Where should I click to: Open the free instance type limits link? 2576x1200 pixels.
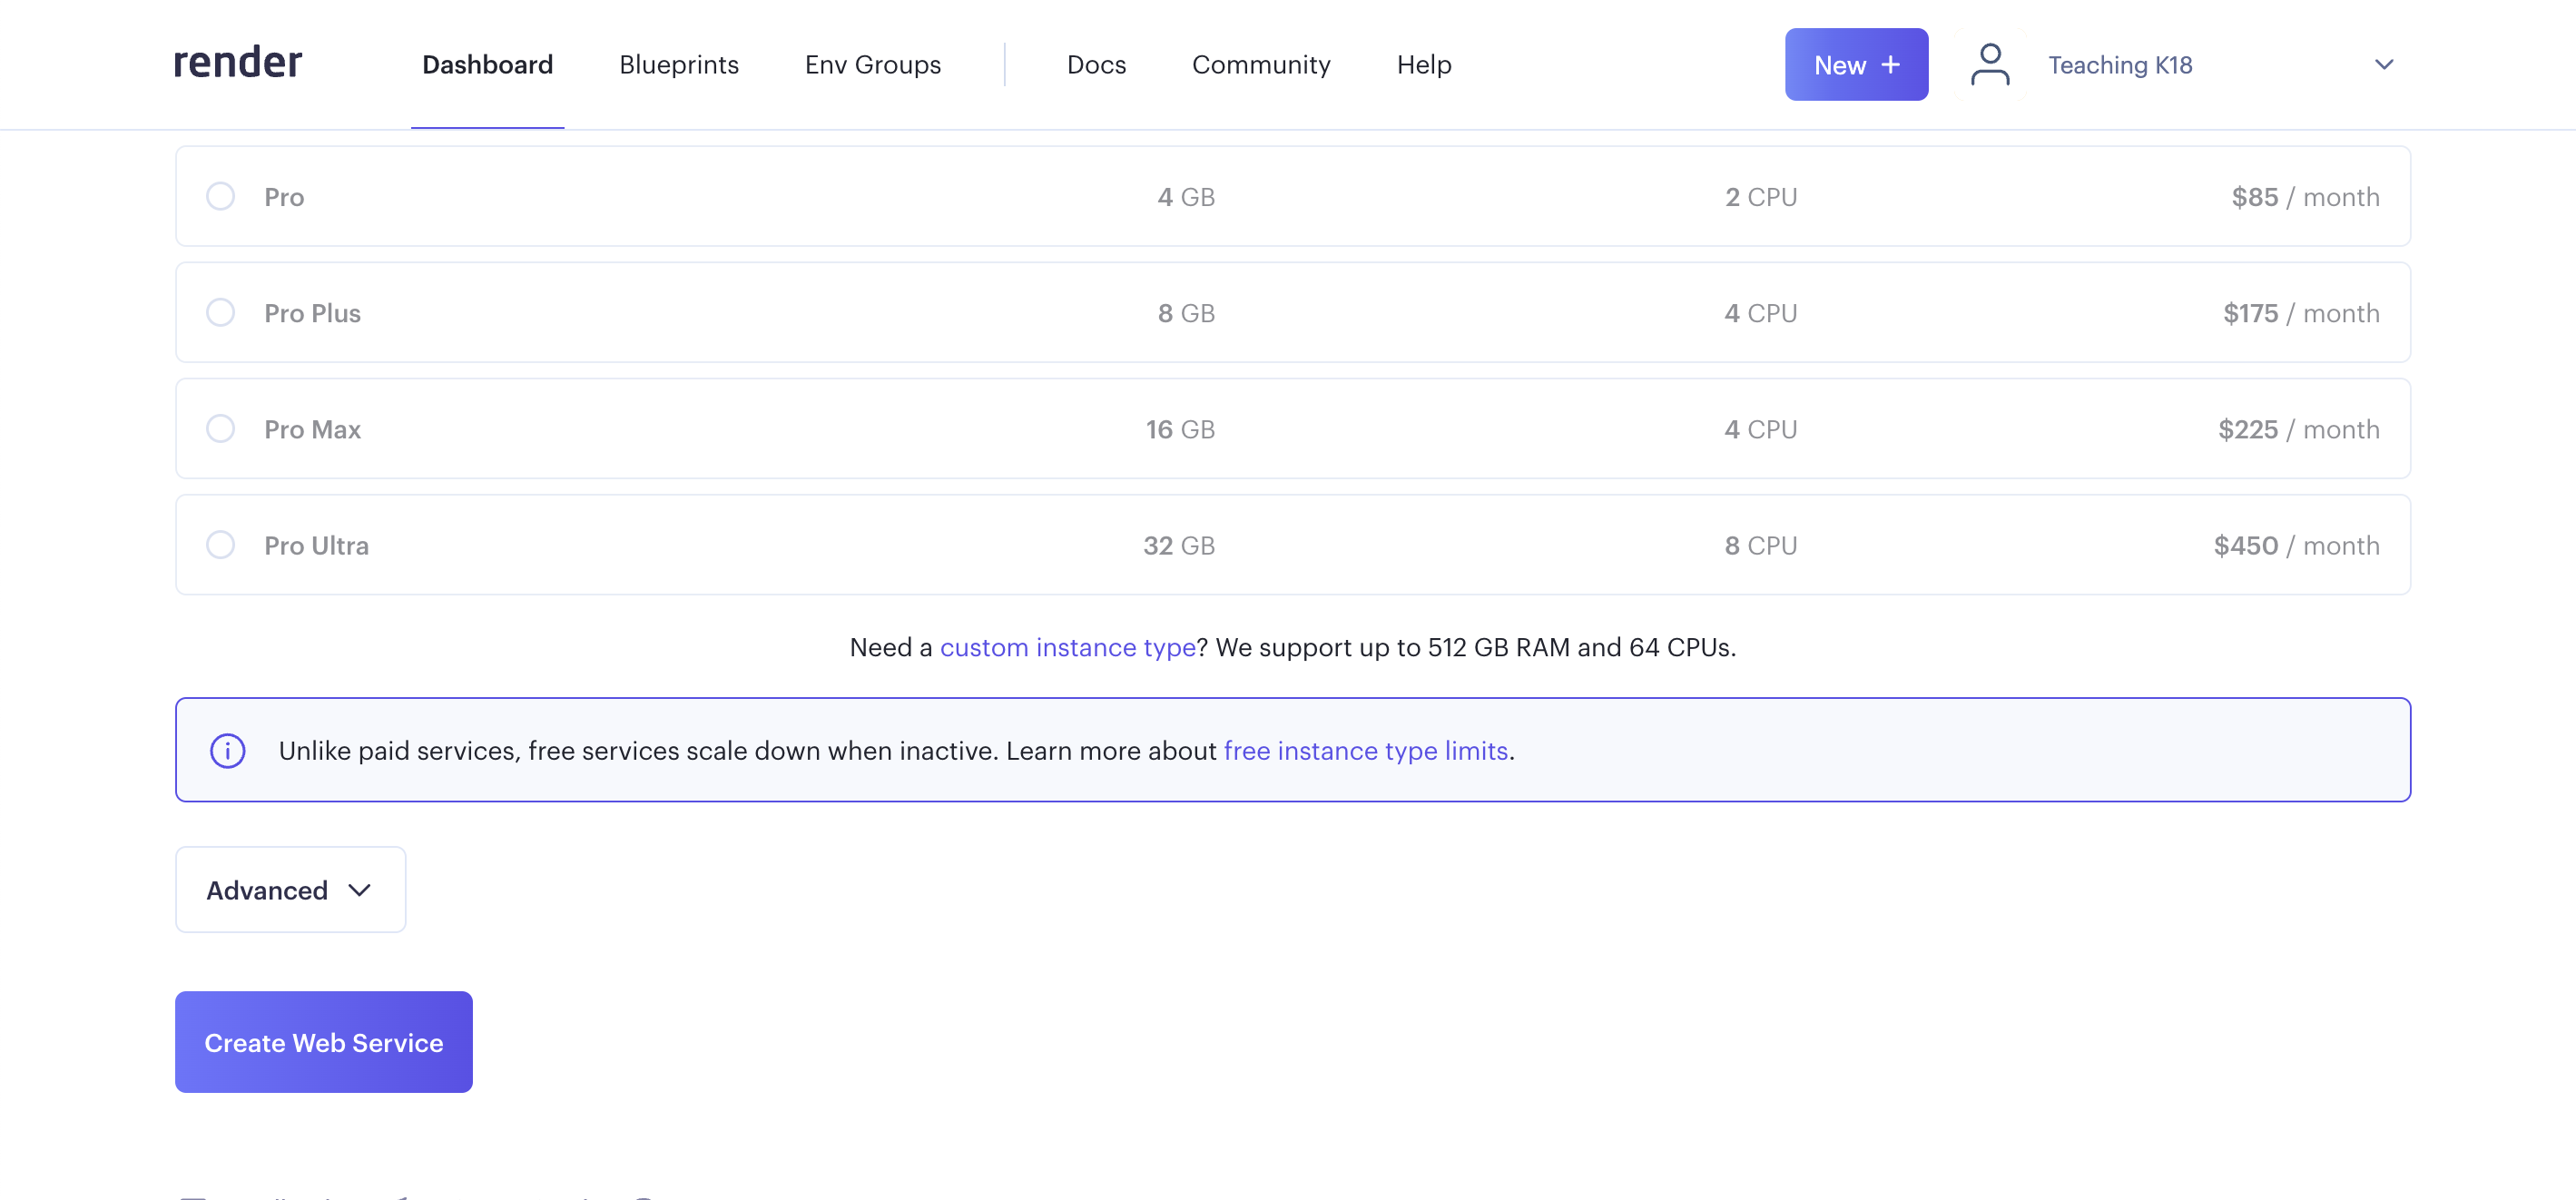click(1365, 750)
